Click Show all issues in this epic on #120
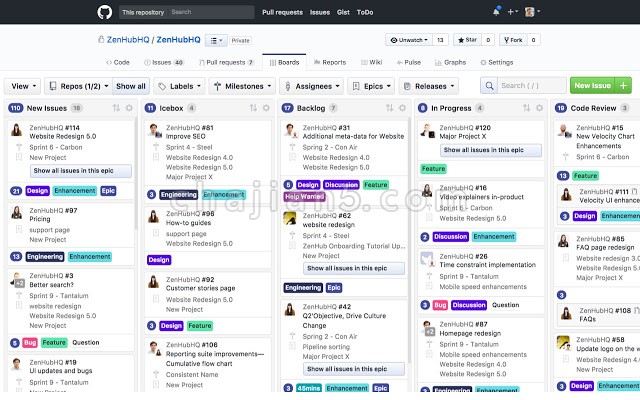This screenshot has width=640, height=400. click(491, 150)
